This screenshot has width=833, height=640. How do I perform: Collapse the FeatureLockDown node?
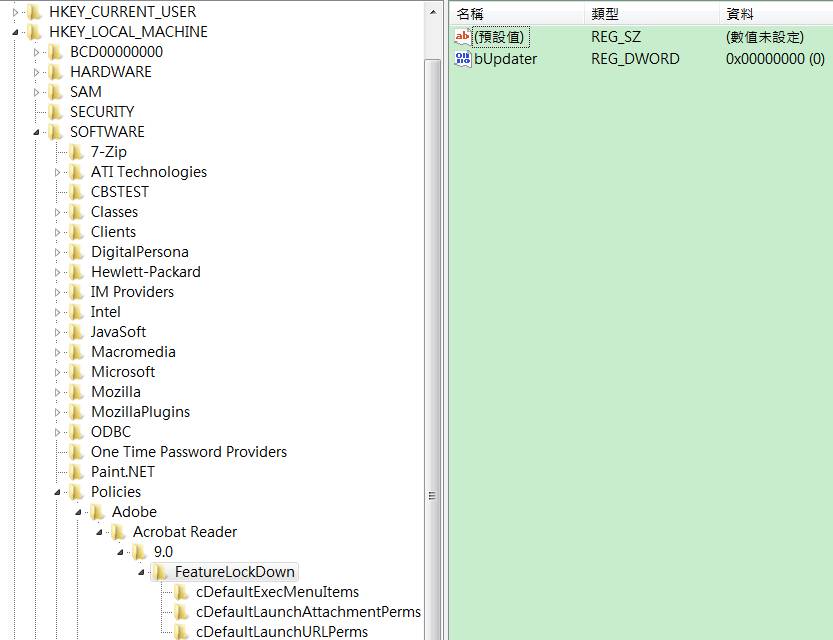[141, 572]
